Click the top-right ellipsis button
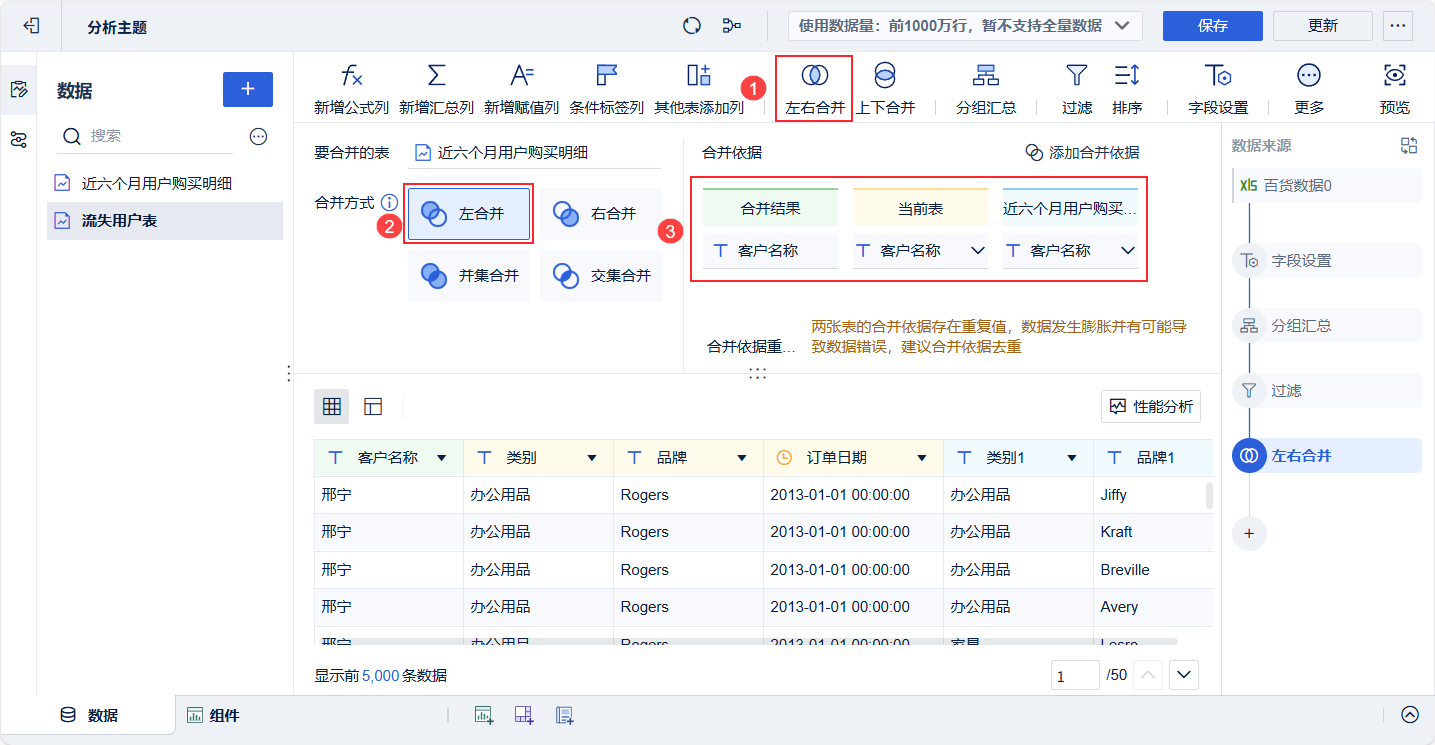This screenshot has height=745, width=1435. coord(1397,26)
